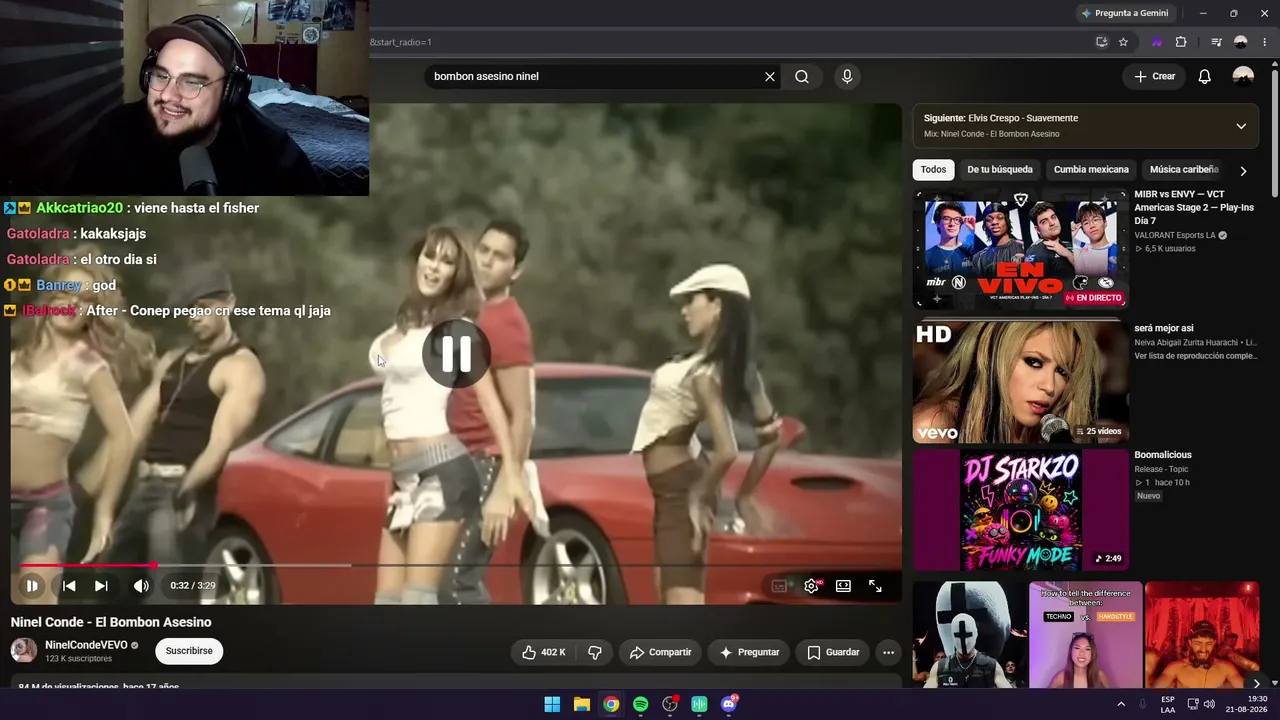This screenshot has width=1280, height=720.
Task: Dislike the video
Action: pos(594,652)
